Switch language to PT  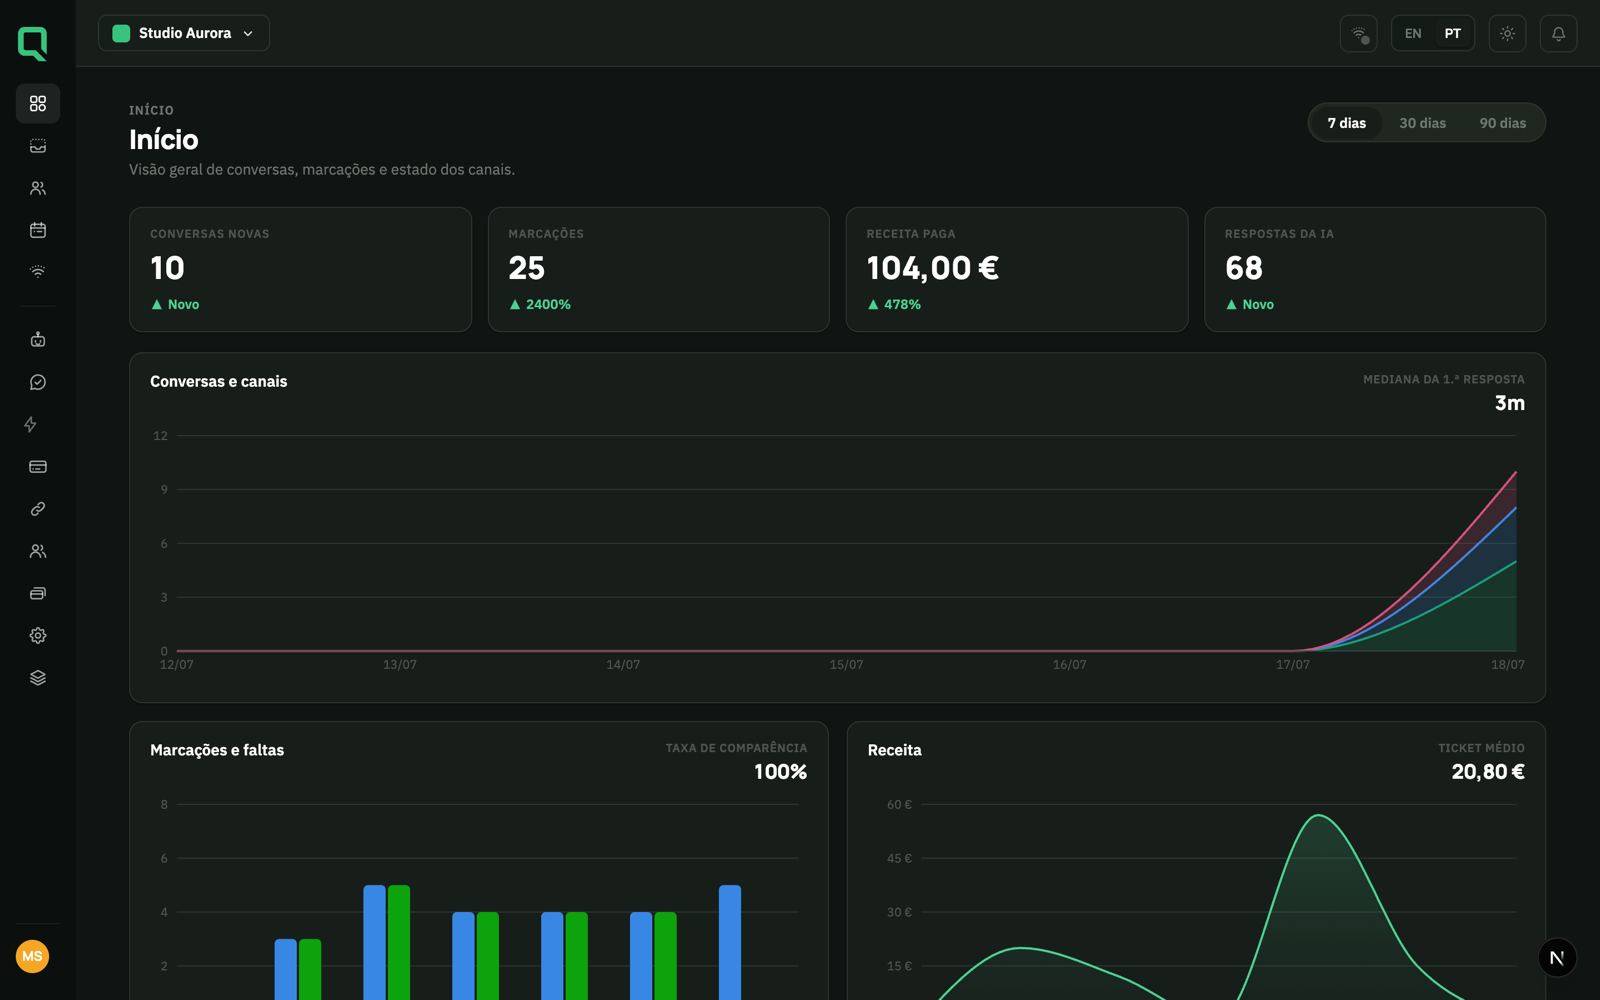tap(1452, 33)
